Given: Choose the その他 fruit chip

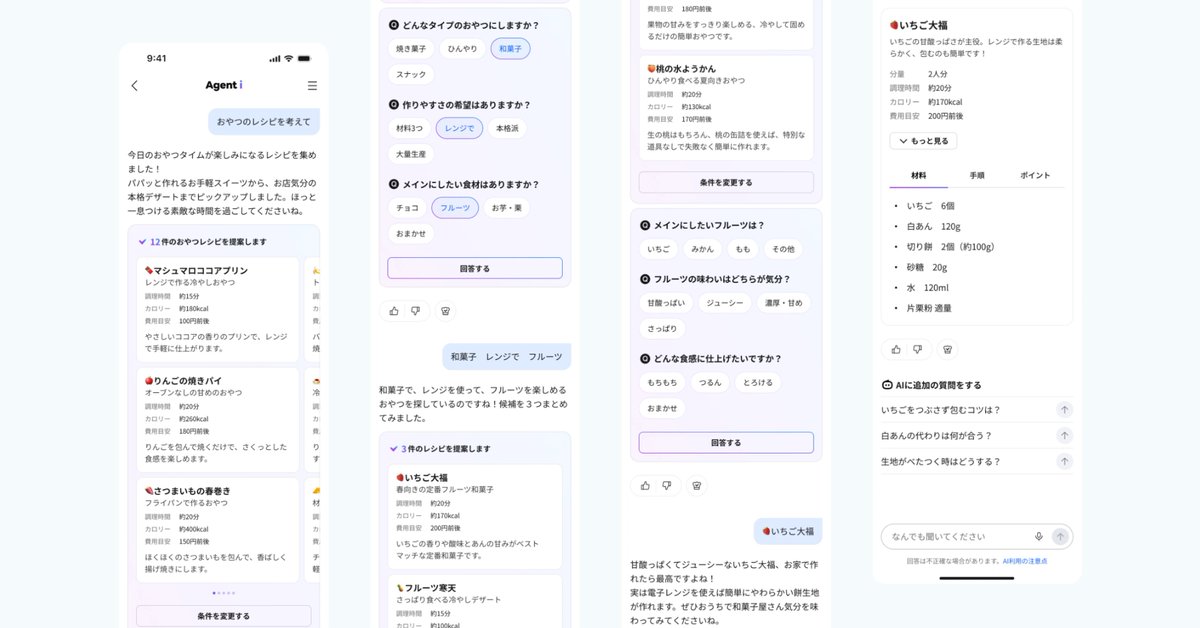Looking at the screenshot, I should [784, 249].
